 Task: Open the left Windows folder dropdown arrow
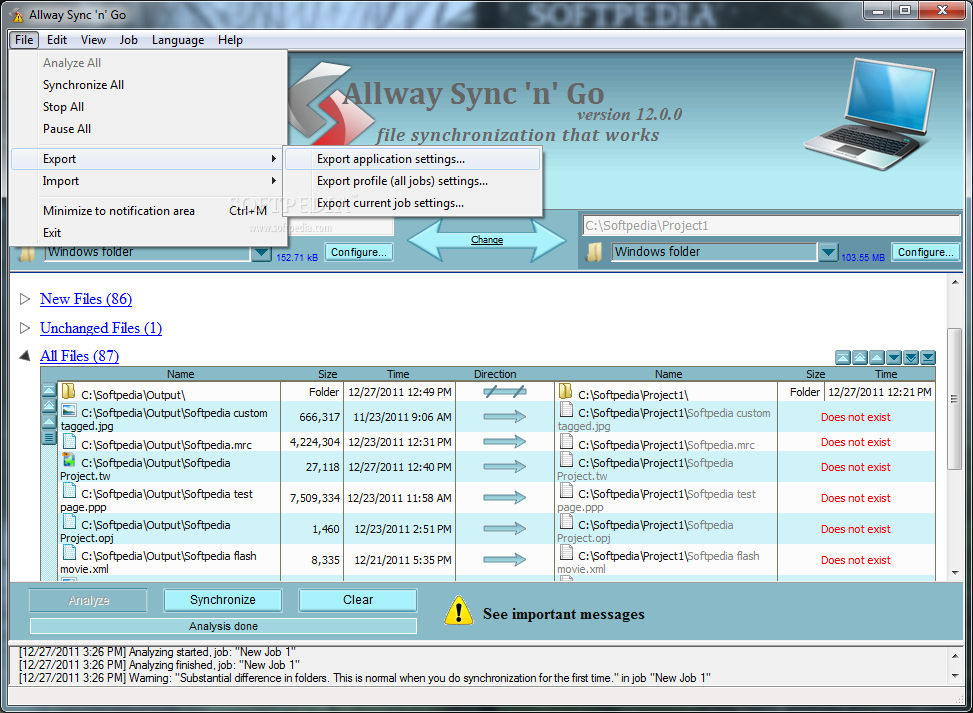click(261, 253)
